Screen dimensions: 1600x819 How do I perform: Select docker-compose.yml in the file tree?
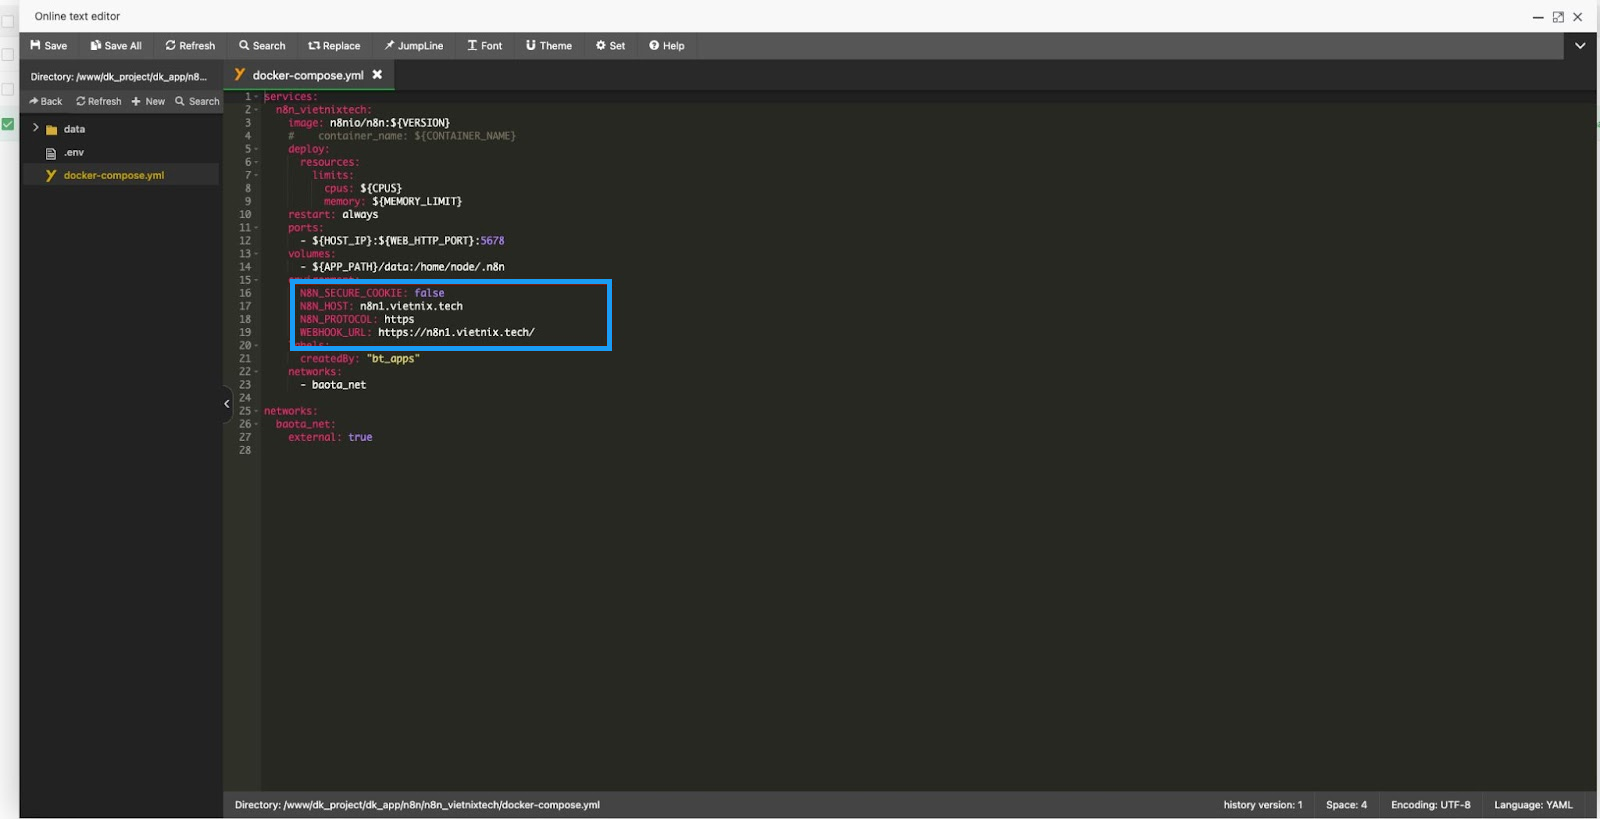click(113, 175)
